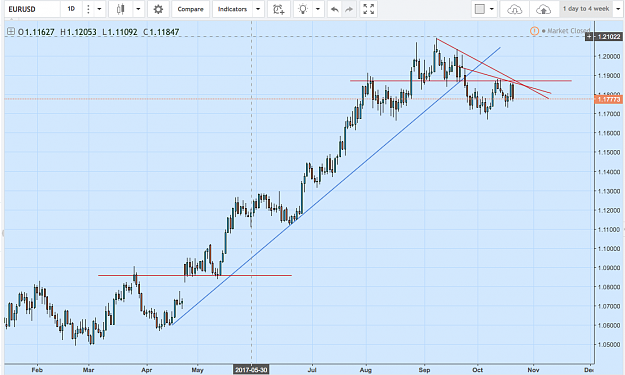Select the square chart layout icon
The image size is (625, 375).
[x=480, y=9]
